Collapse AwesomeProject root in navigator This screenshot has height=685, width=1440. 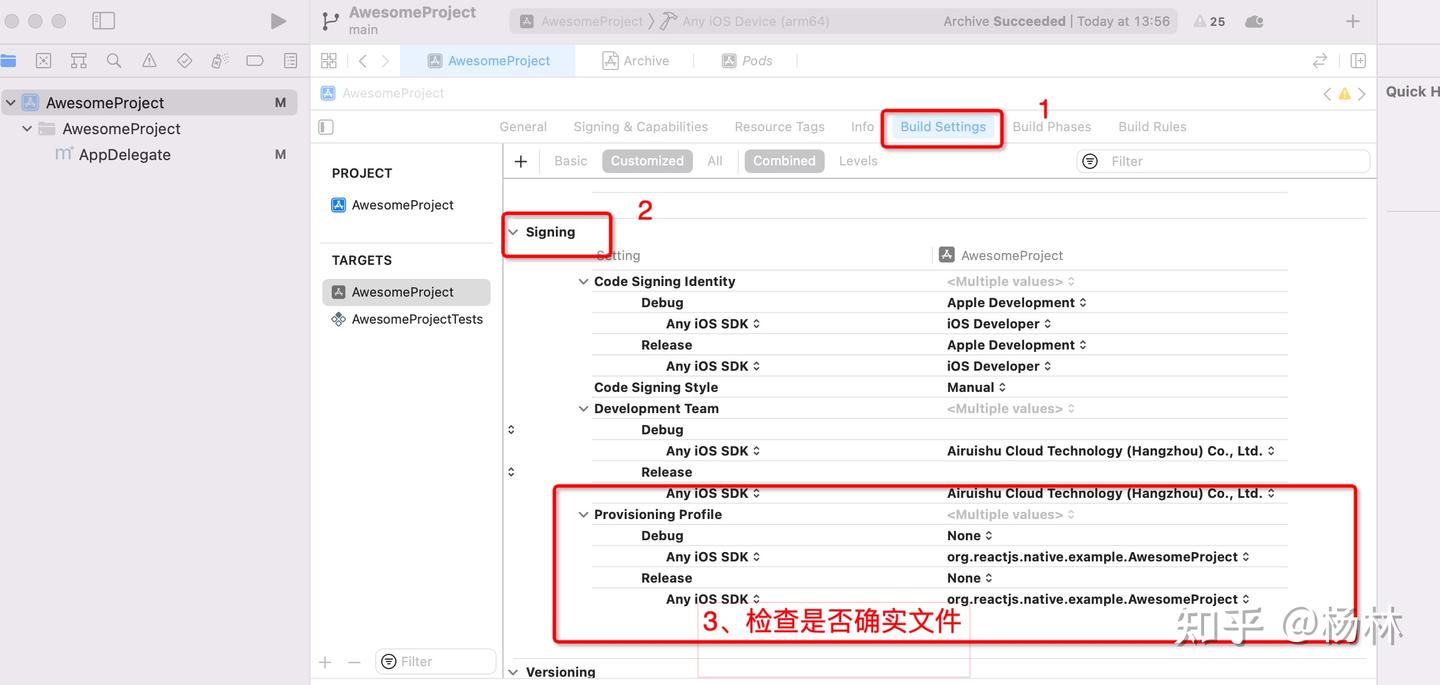11,103
